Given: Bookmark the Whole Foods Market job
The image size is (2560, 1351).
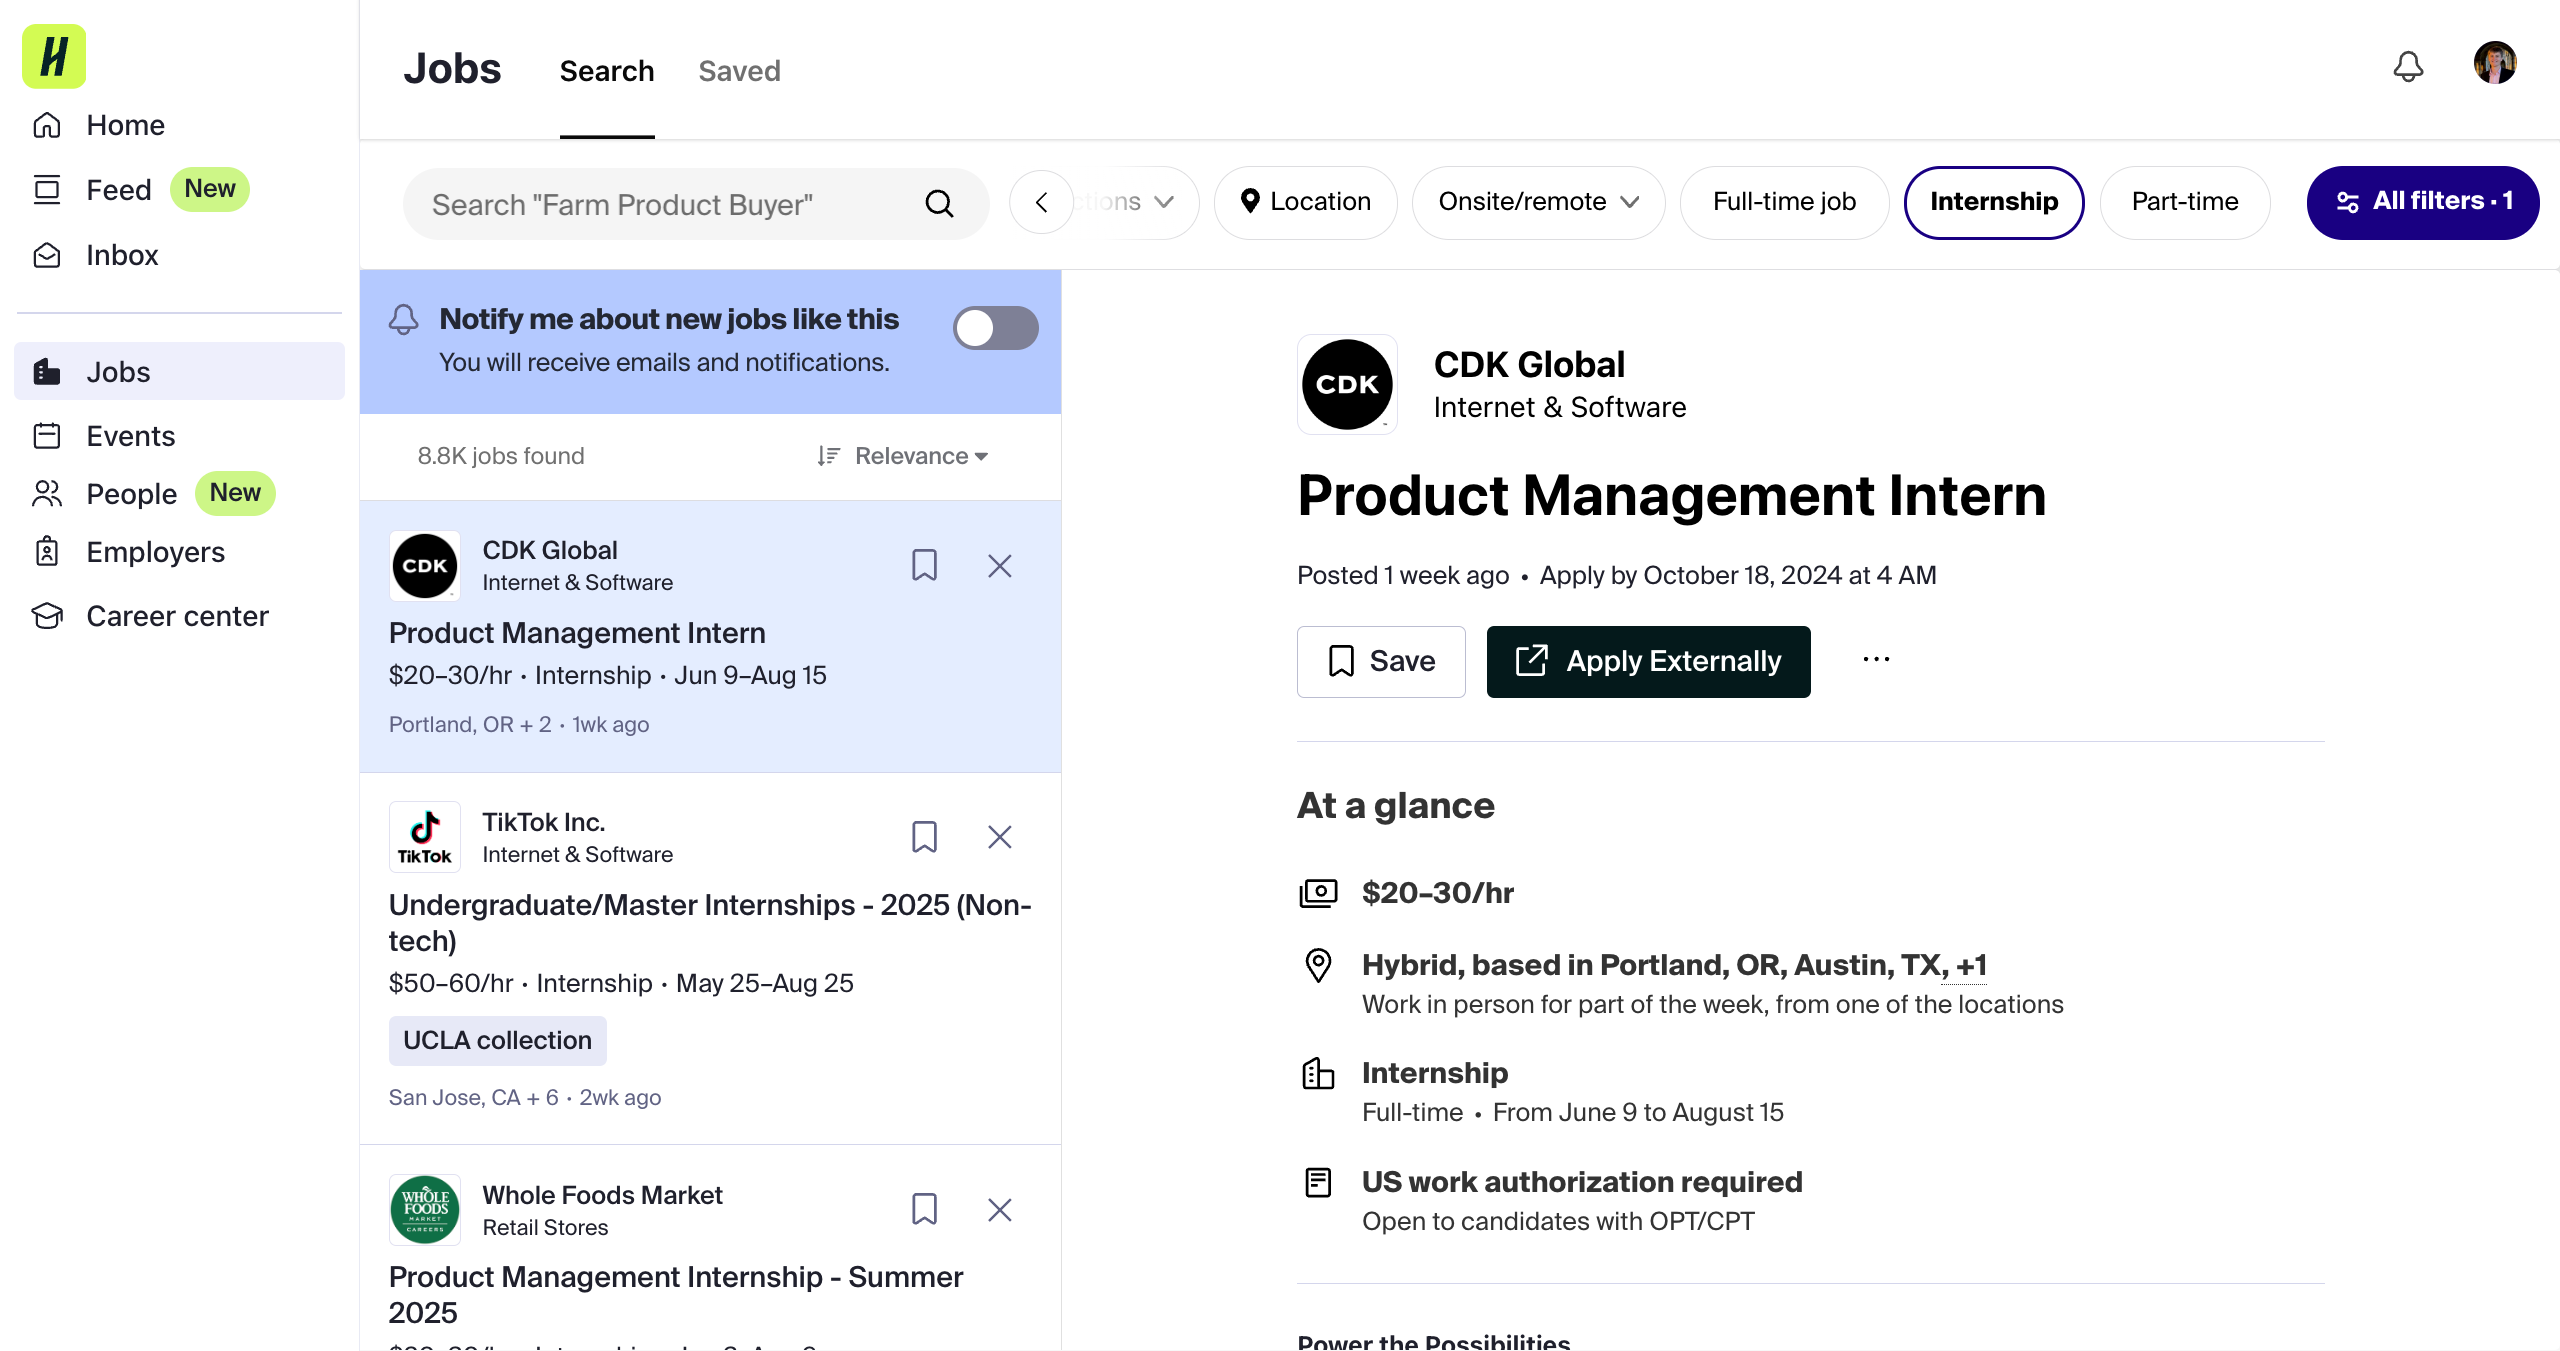Looking at the screenshot, I should click(924, 1209).
